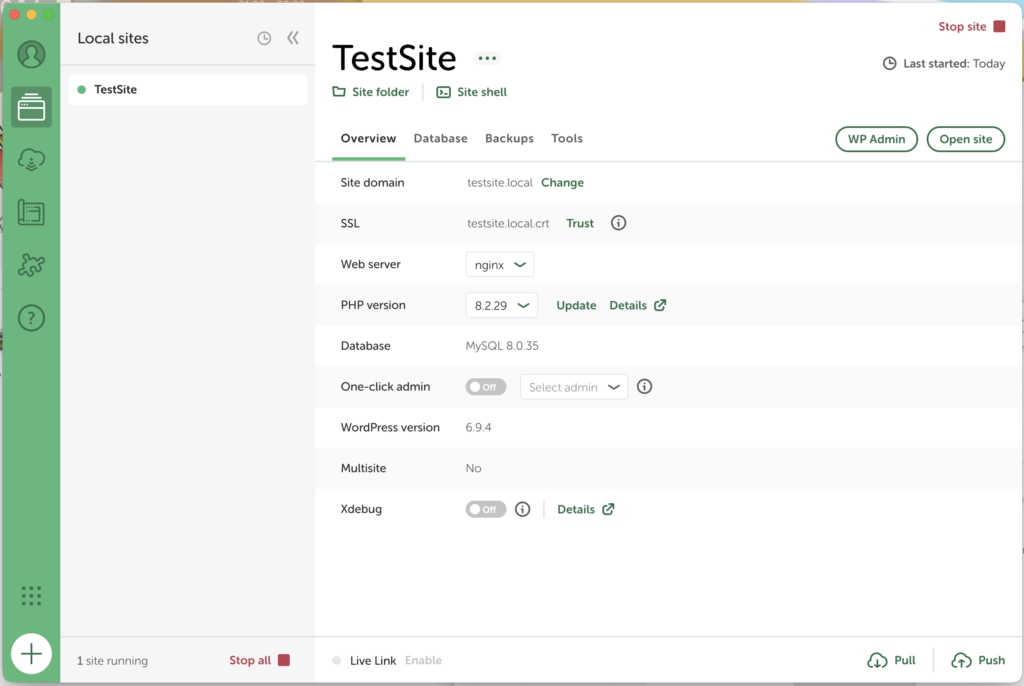Open the PHP version 8.2.29 dropdown
1024x686 pixels.
click(x=502, y=305)
